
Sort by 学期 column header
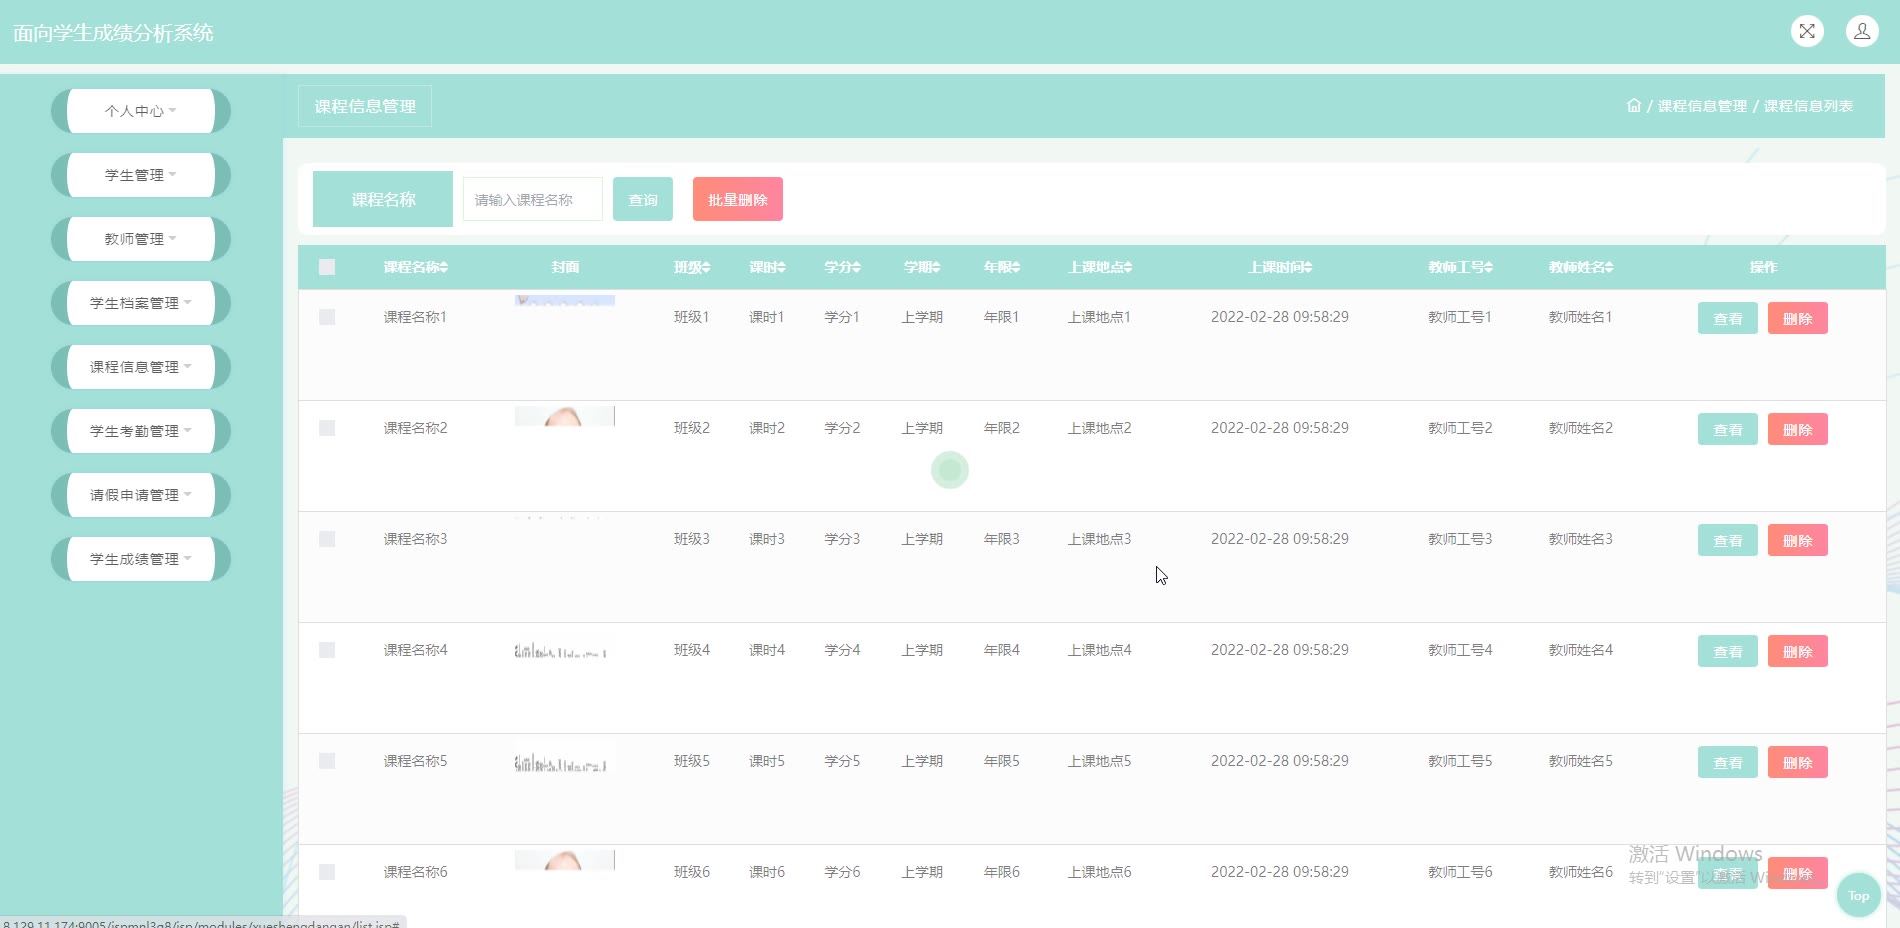pyautogui.click(x=922, y=267)
